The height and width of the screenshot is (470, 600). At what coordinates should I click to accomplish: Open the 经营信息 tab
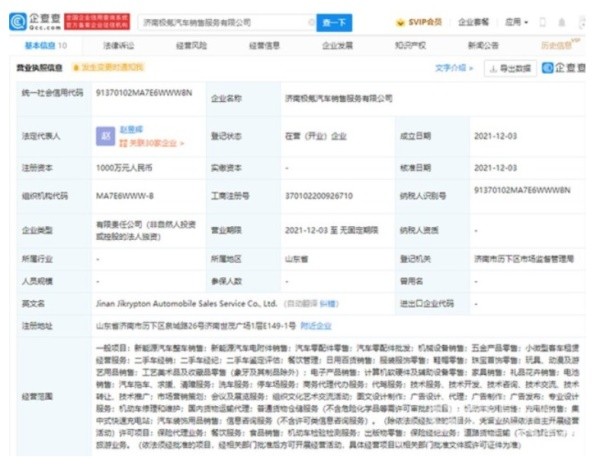pyautogui.click(x=264, y=46)
